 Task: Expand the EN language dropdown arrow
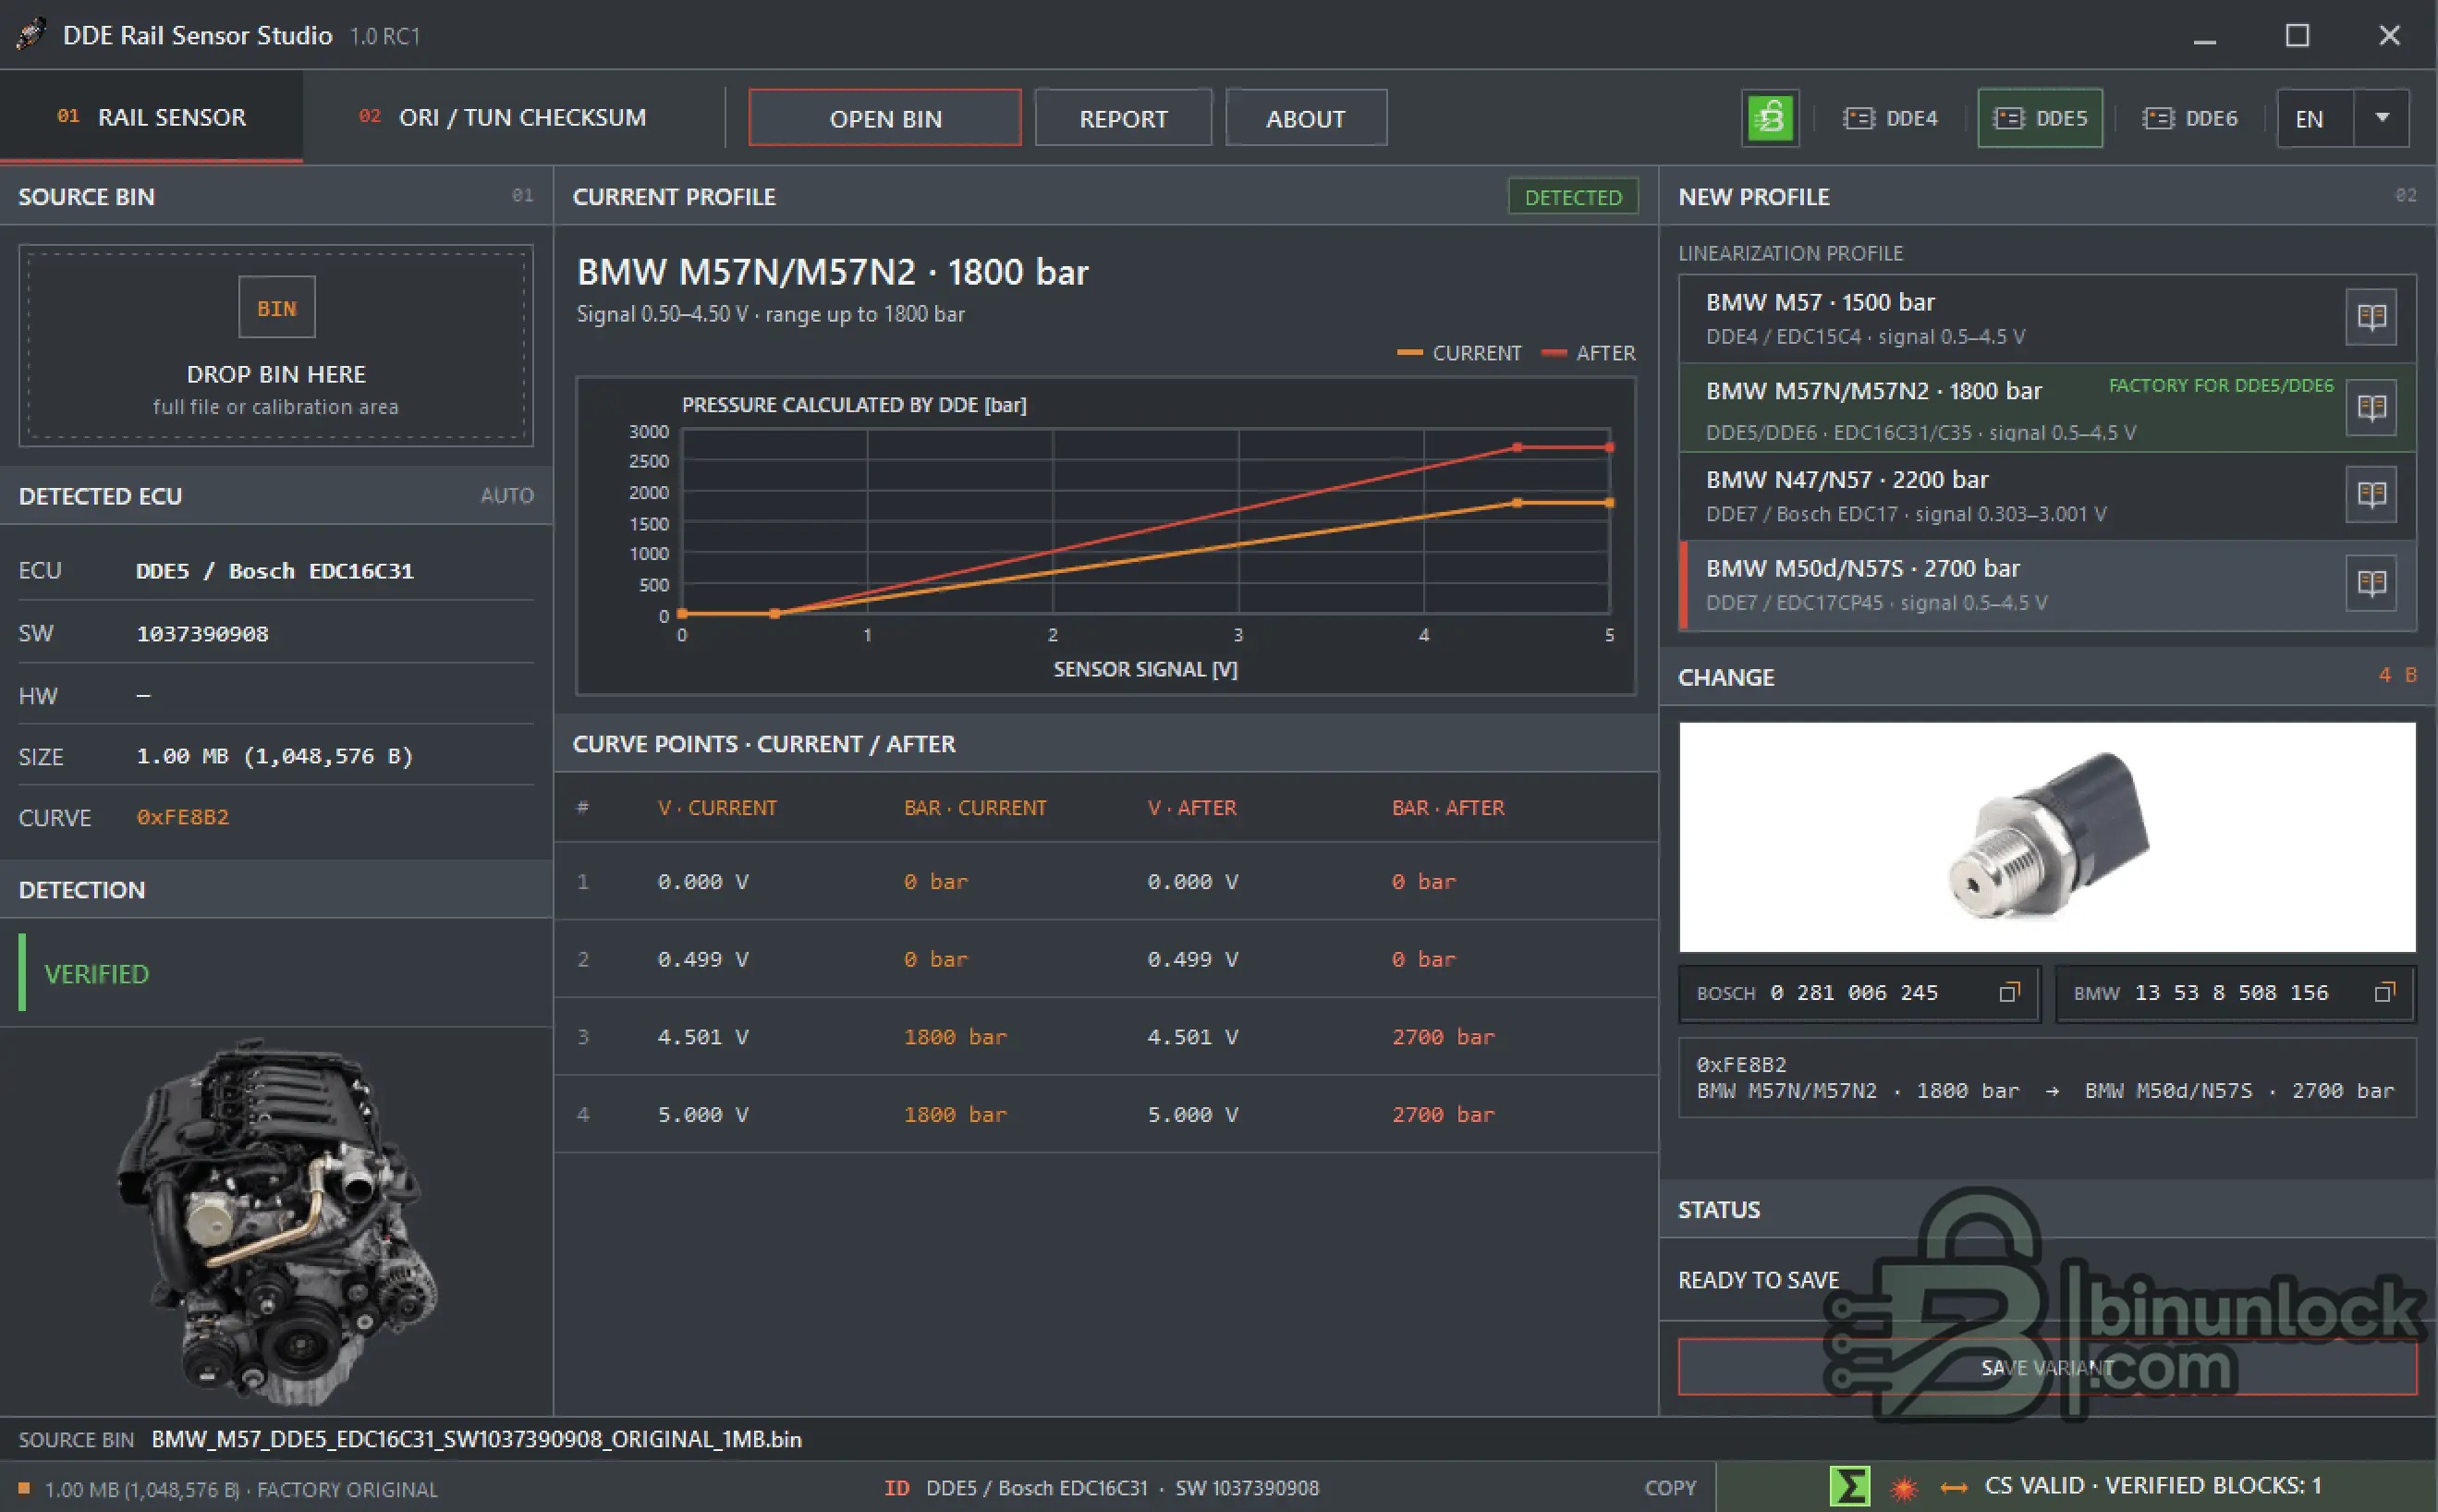tap(2382, 118)
